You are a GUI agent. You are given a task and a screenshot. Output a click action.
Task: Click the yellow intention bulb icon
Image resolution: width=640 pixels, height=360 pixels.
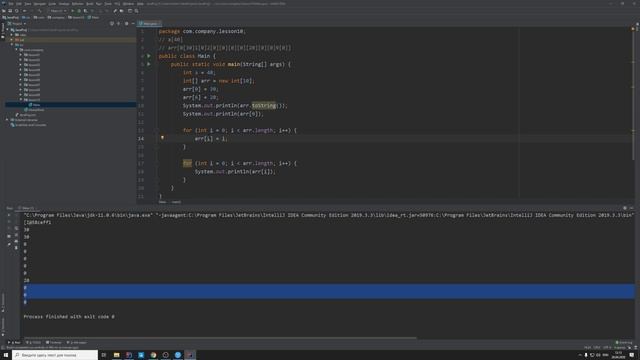pyautogui.click(x=162, y=138)
